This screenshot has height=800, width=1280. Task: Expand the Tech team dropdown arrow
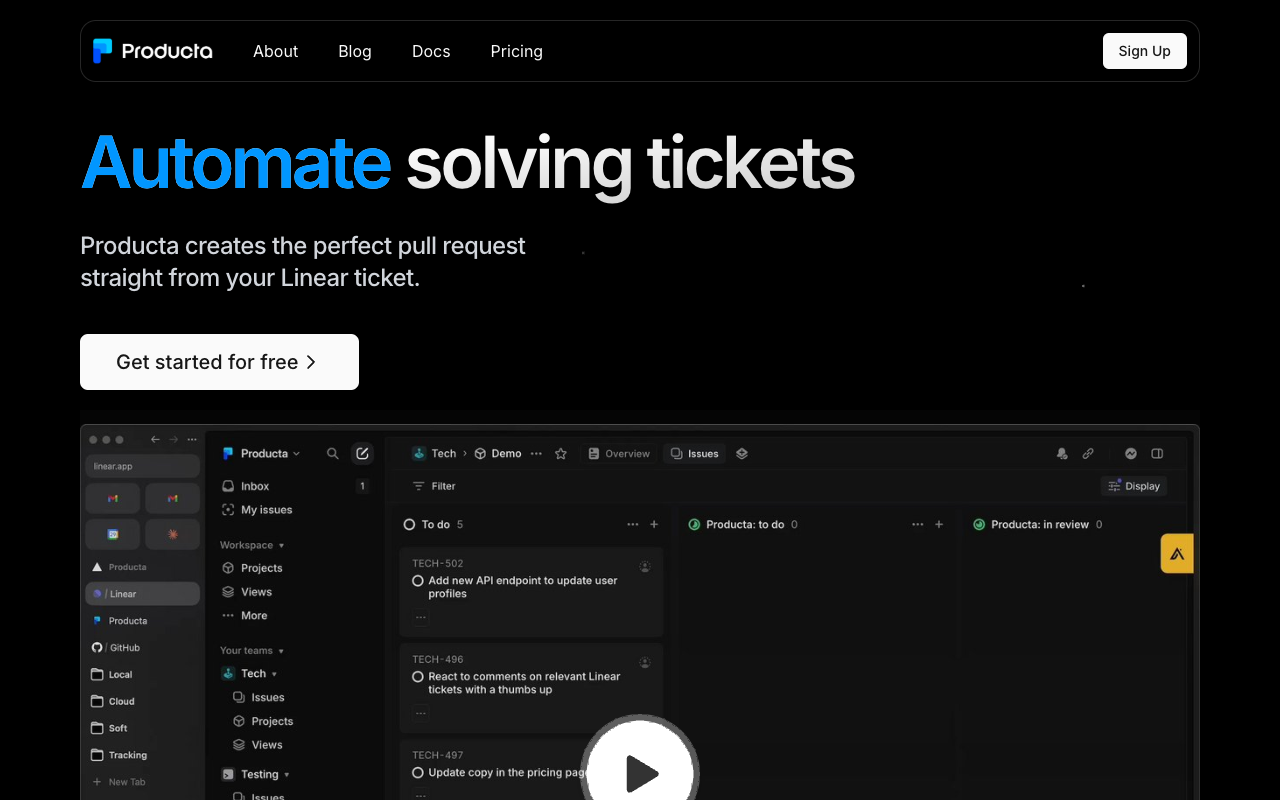pos(274,674)
